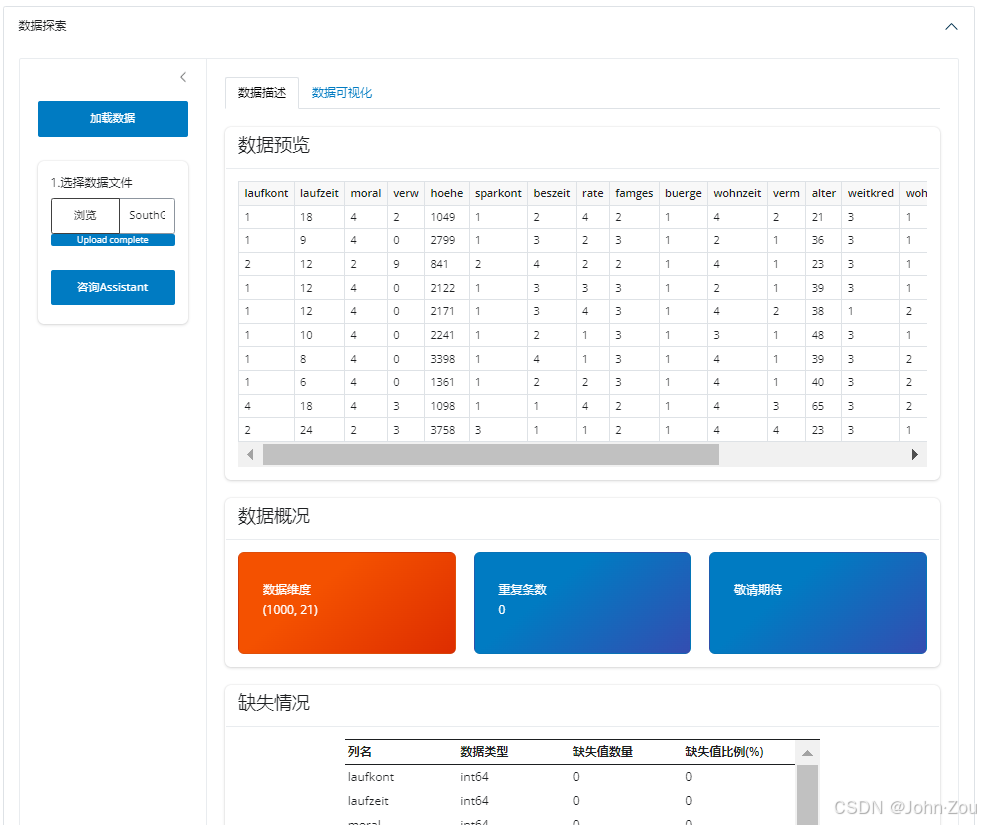
Task: Click the 缺失情况 section heading
Action: pos(273,703)
